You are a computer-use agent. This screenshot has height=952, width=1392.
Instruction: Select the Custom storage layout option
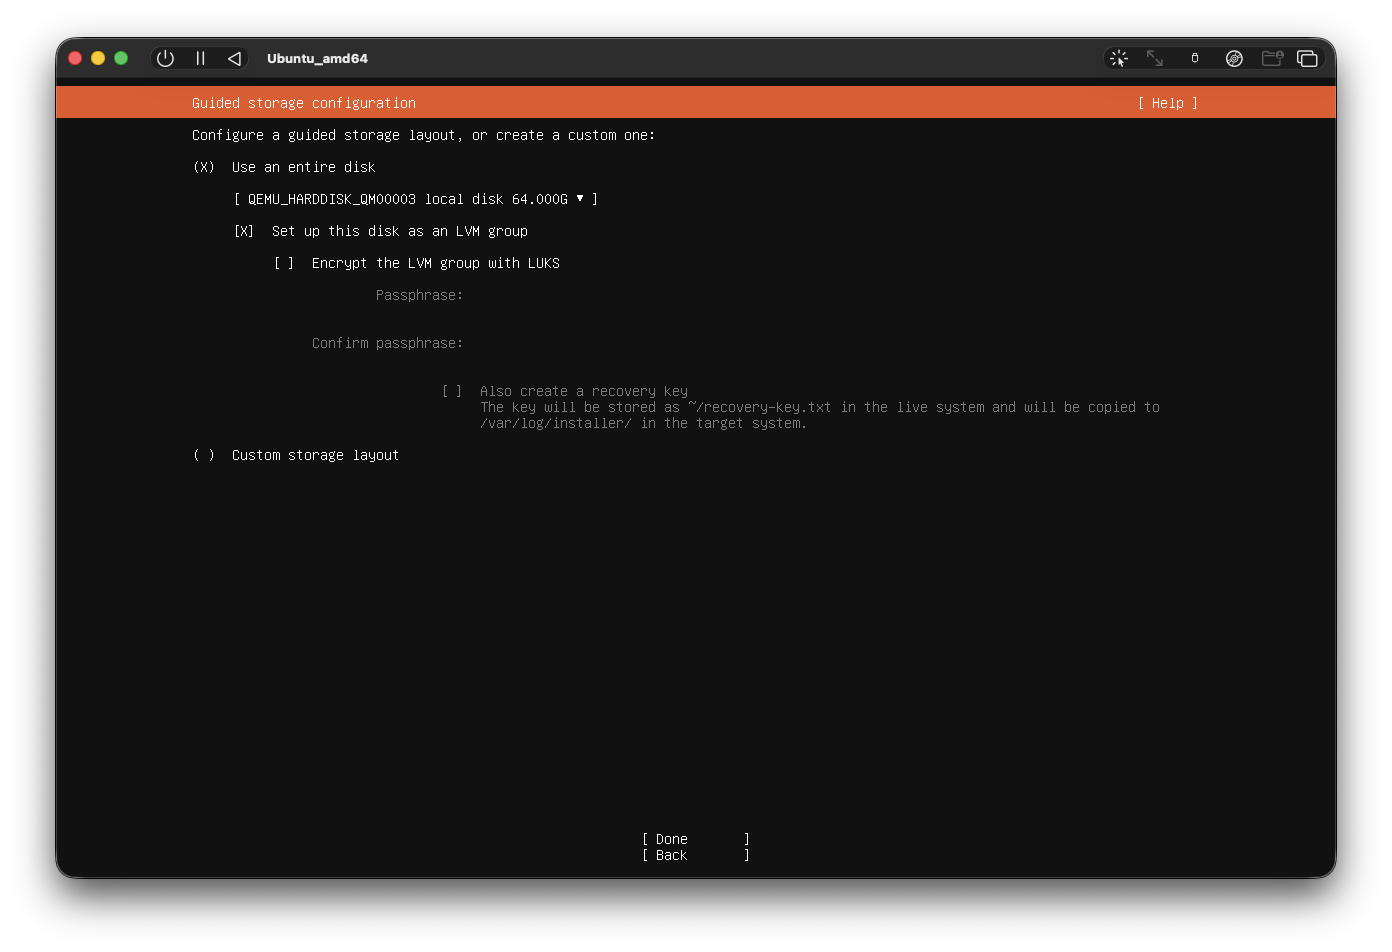click(204, 455)
